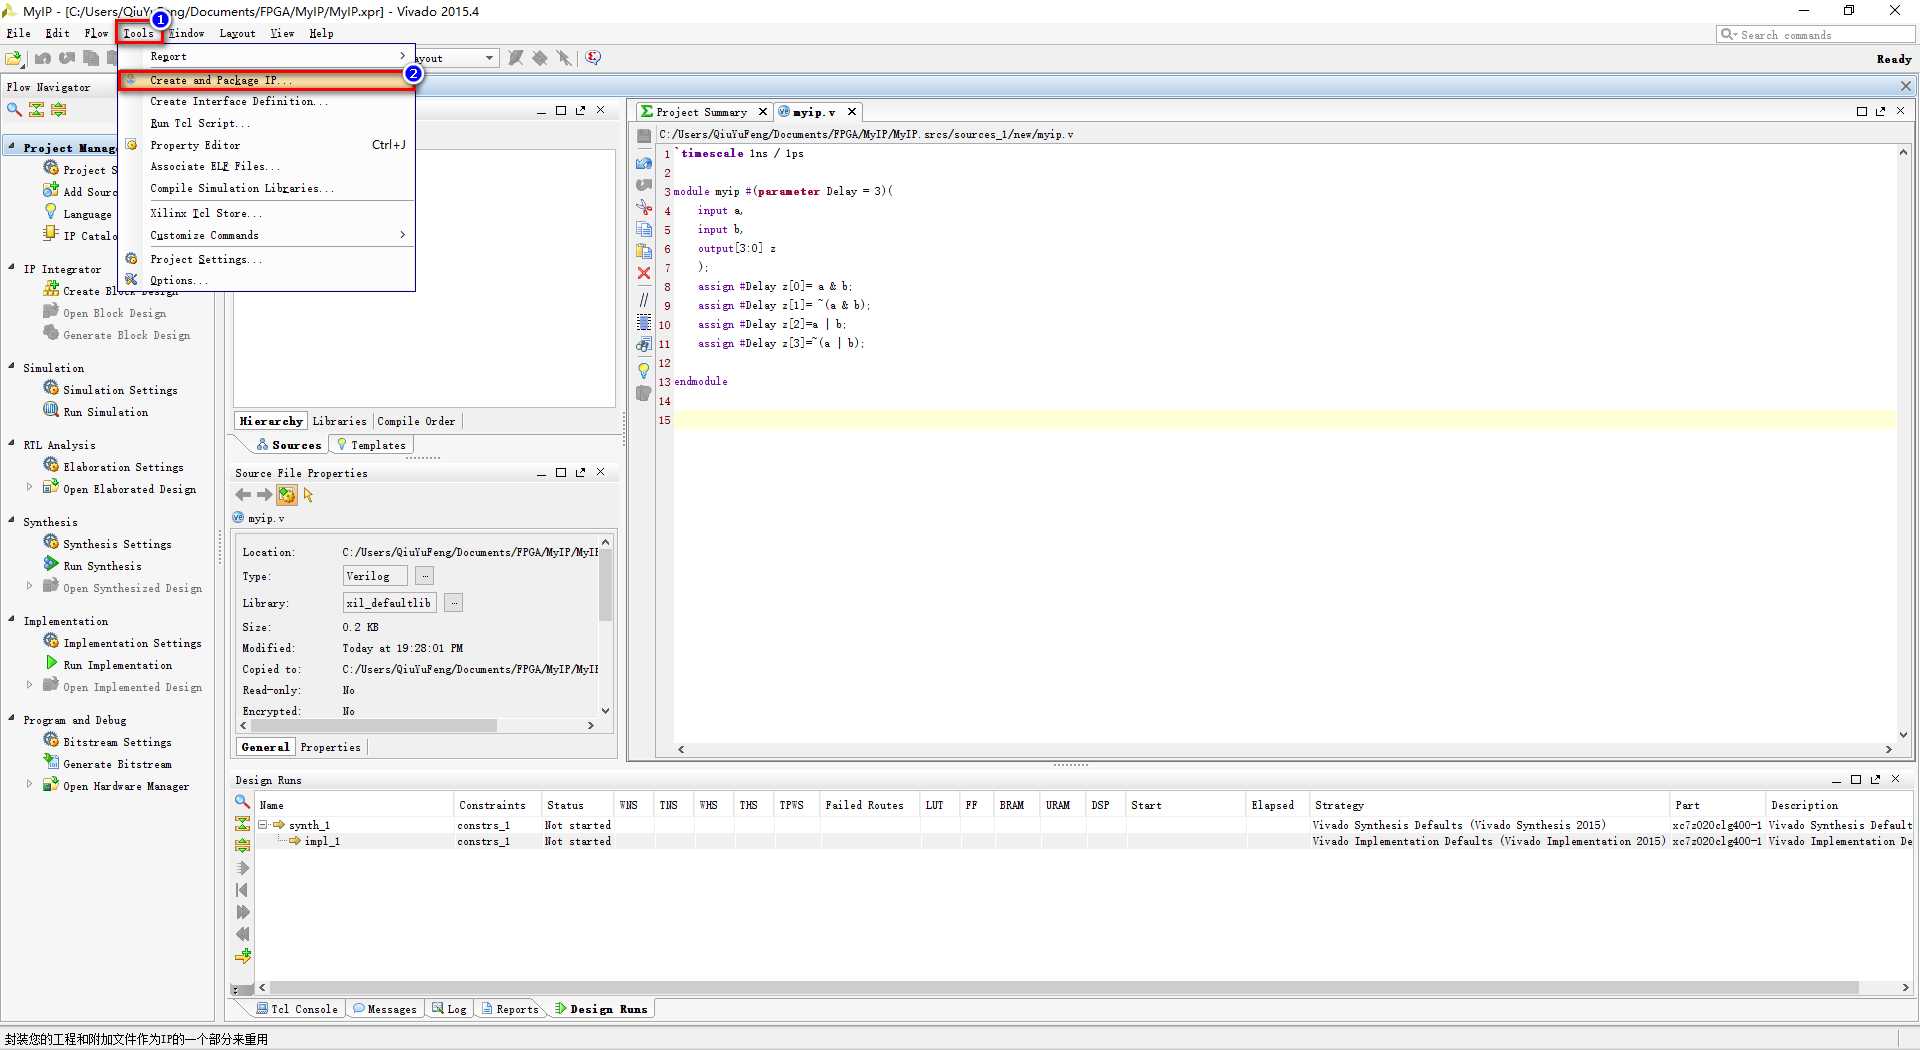Switch to the Messages tab
1920x1050 pixels.
(384, 1009)
